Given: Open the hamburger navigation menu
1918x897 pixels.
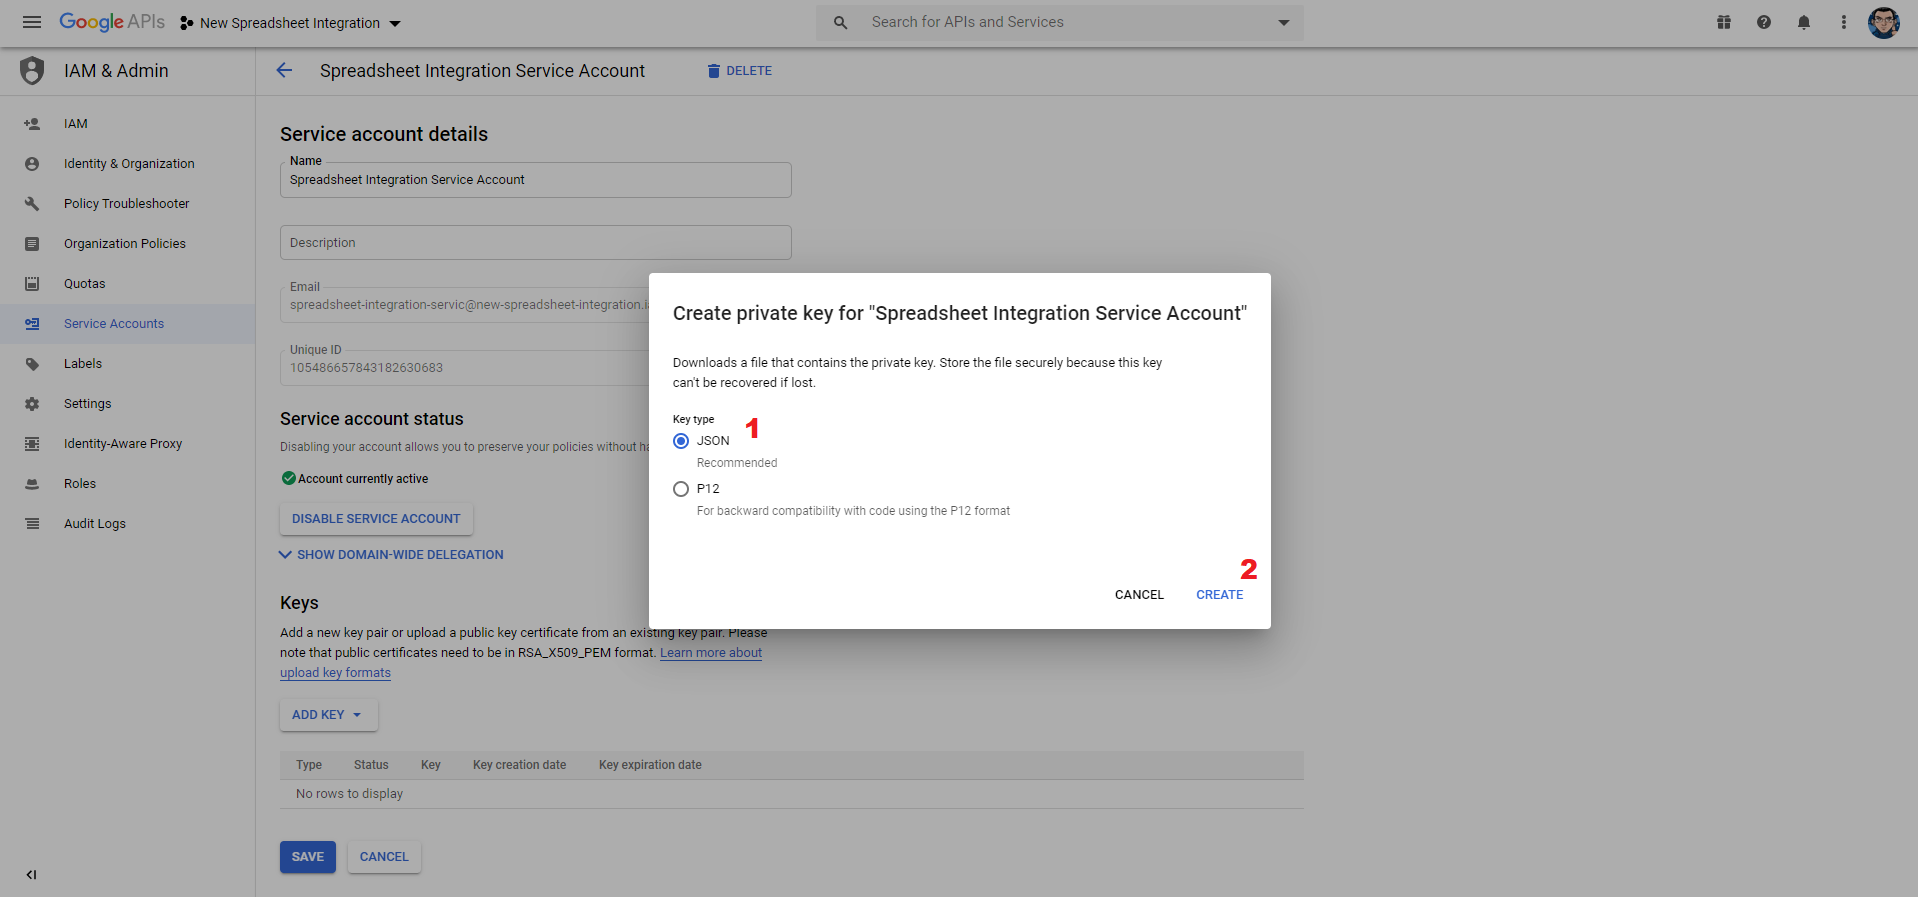Looking at the screenshot, I should pos(32,22).
